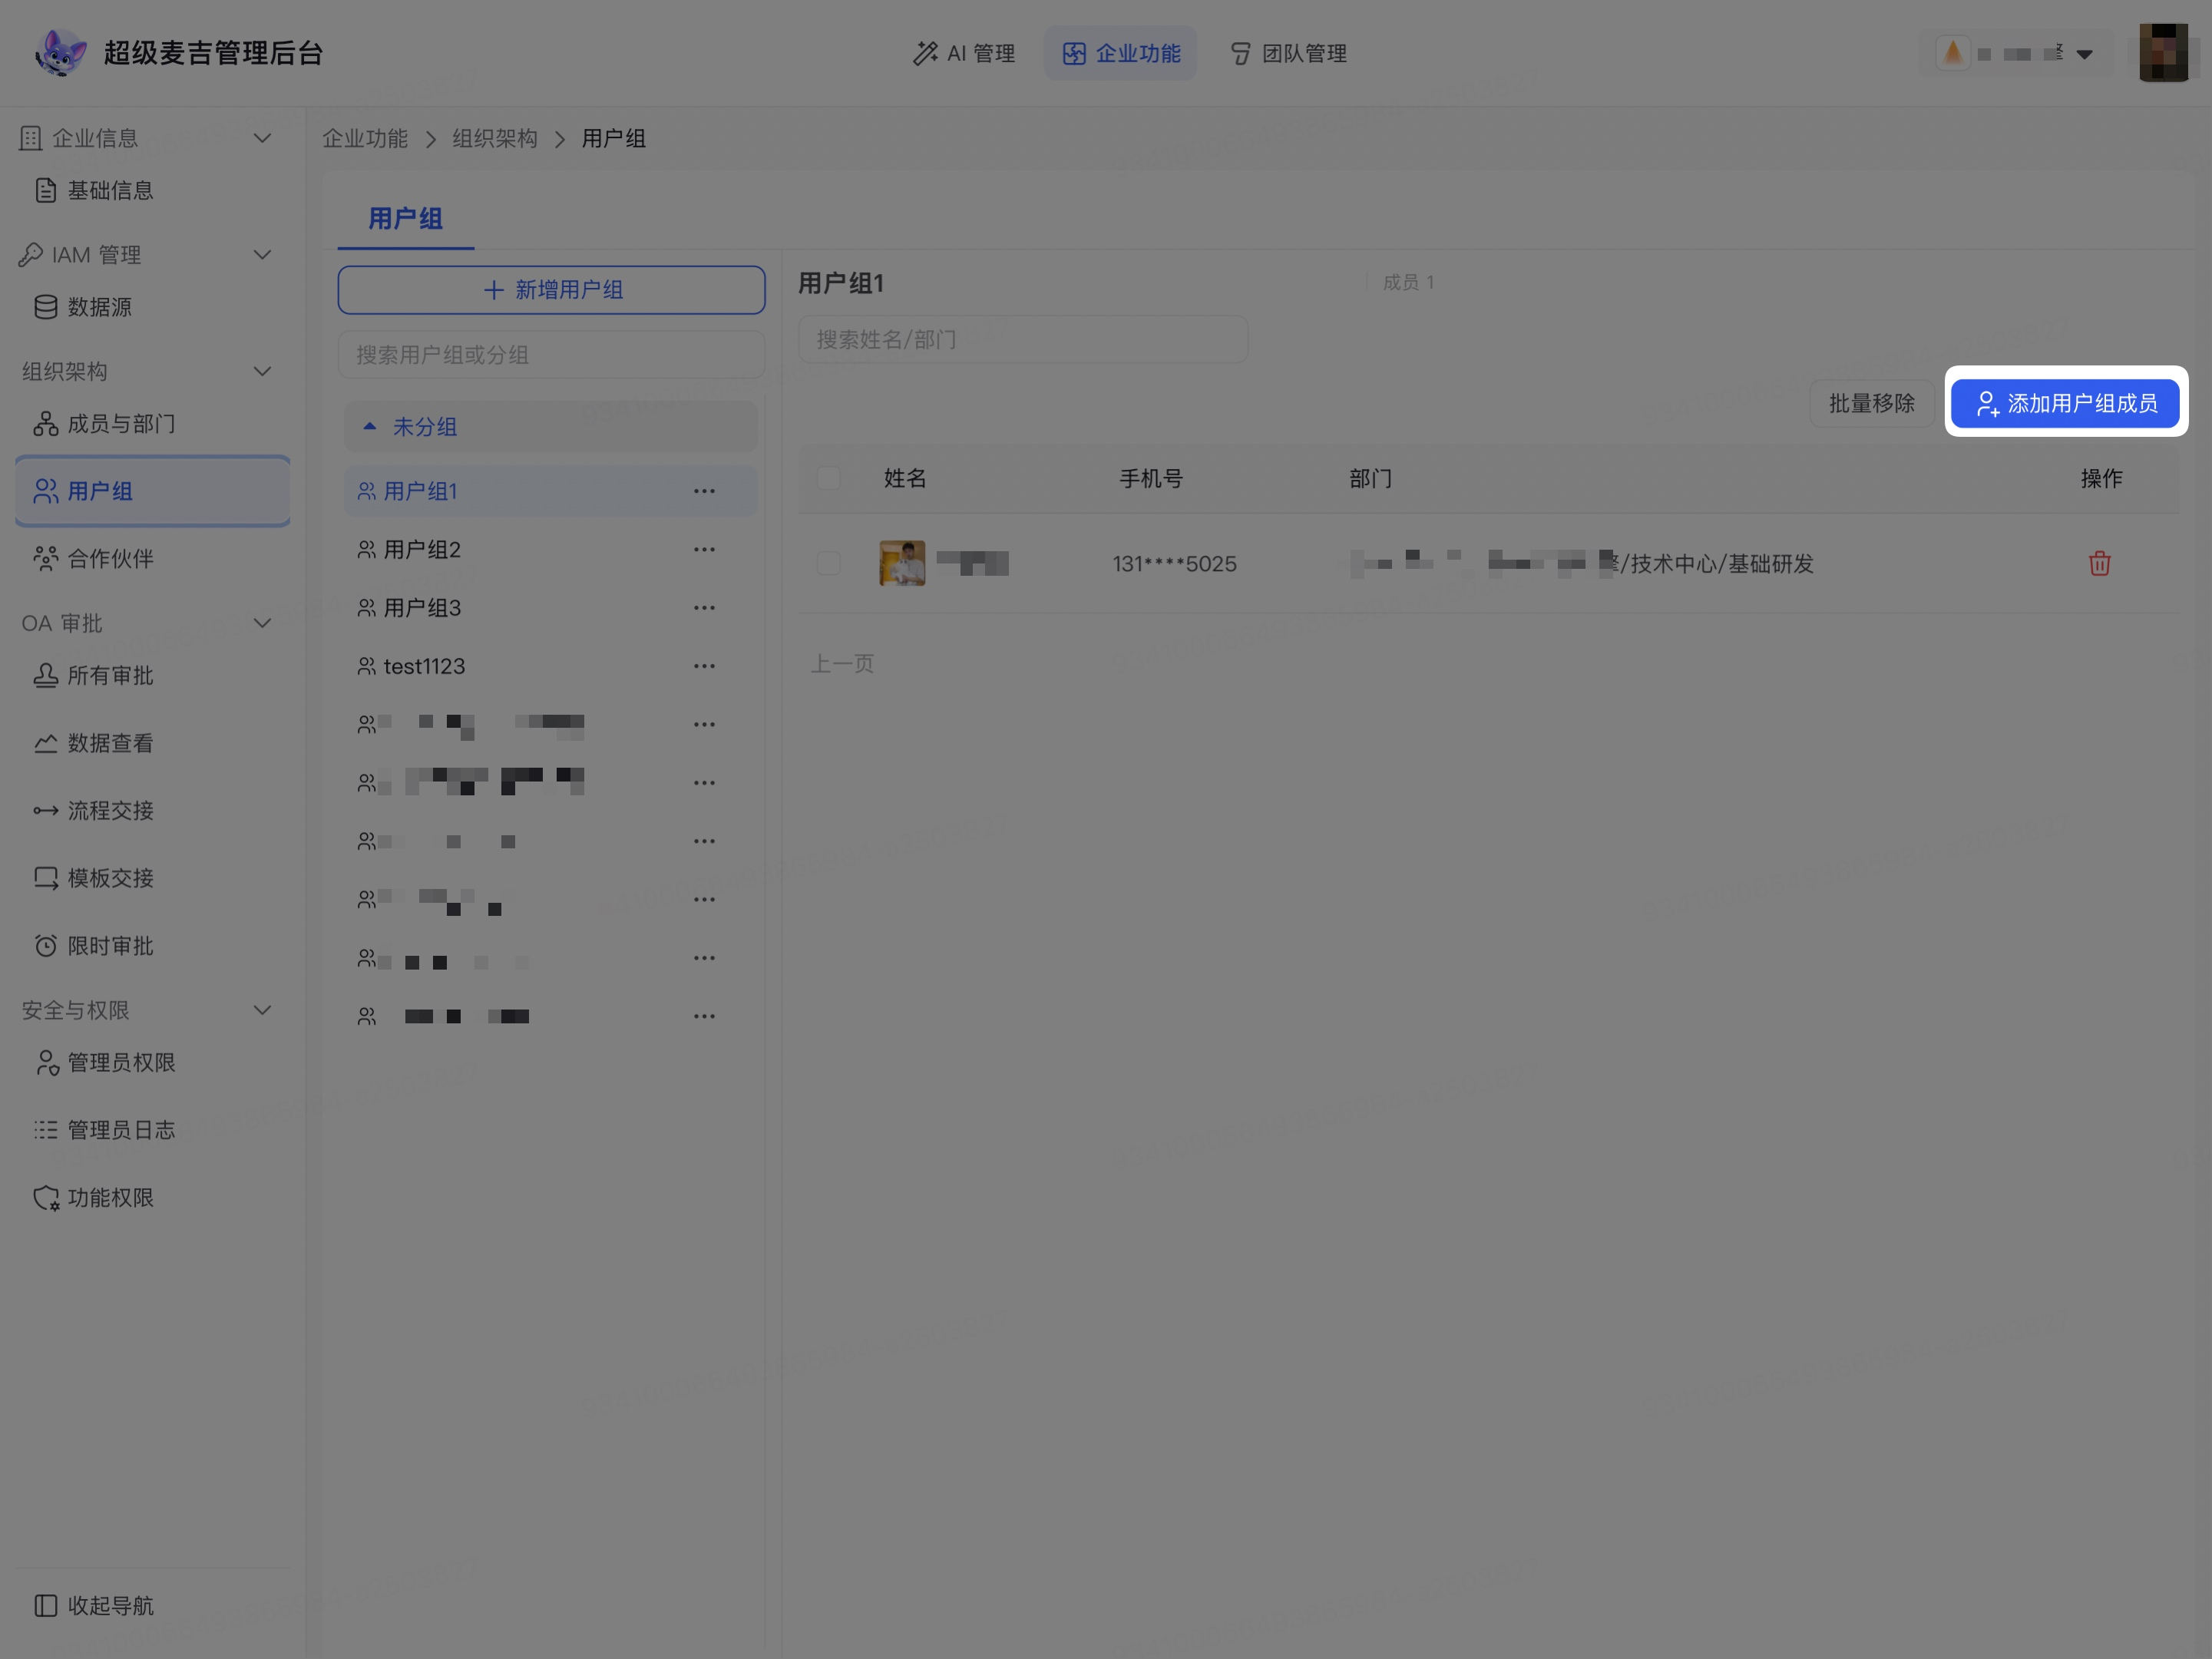The image size is (2212, 1659).
Task: Click the 超级麦吉 fox logo icon
Action: coord(61,52)
